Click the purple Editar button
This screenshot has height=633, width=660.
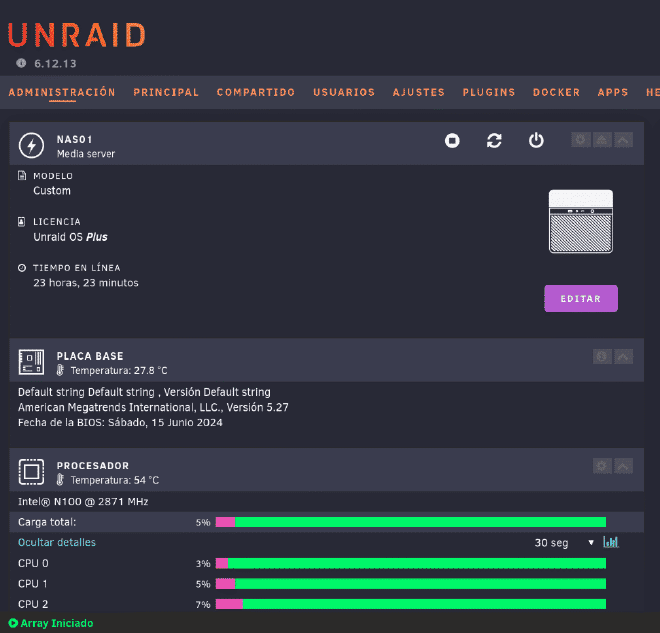click(x=581, y=298)
